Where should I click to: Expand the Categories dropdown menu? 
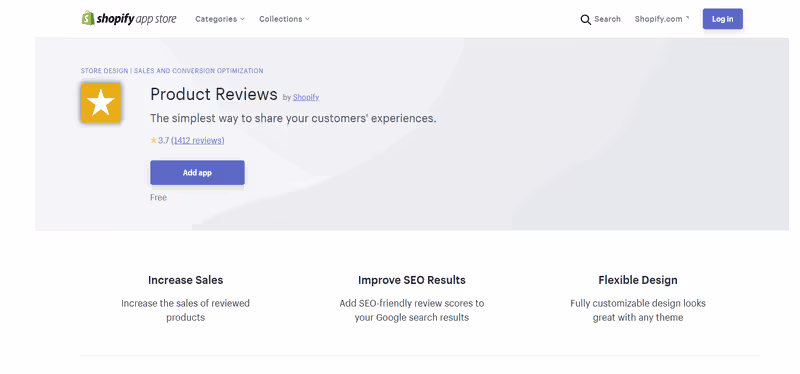(220, 19)
